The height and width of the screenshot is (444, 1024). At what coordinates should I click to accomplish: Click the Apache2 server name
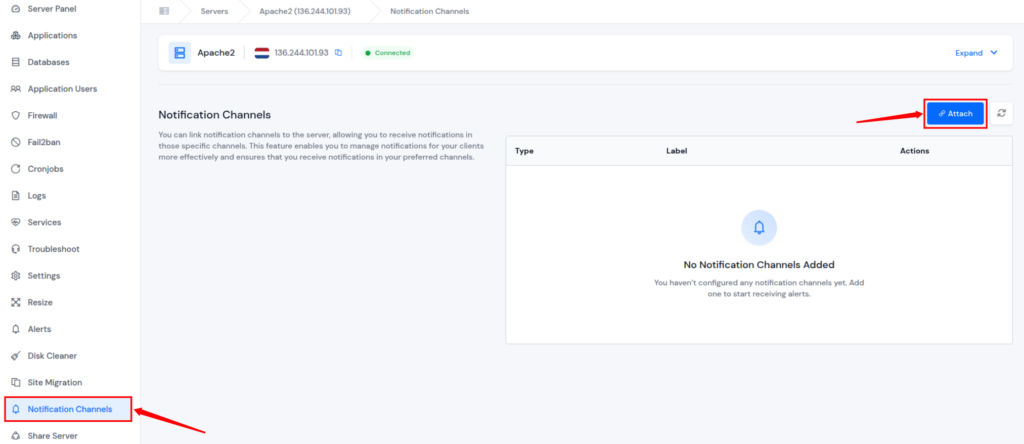click(216, 53)
